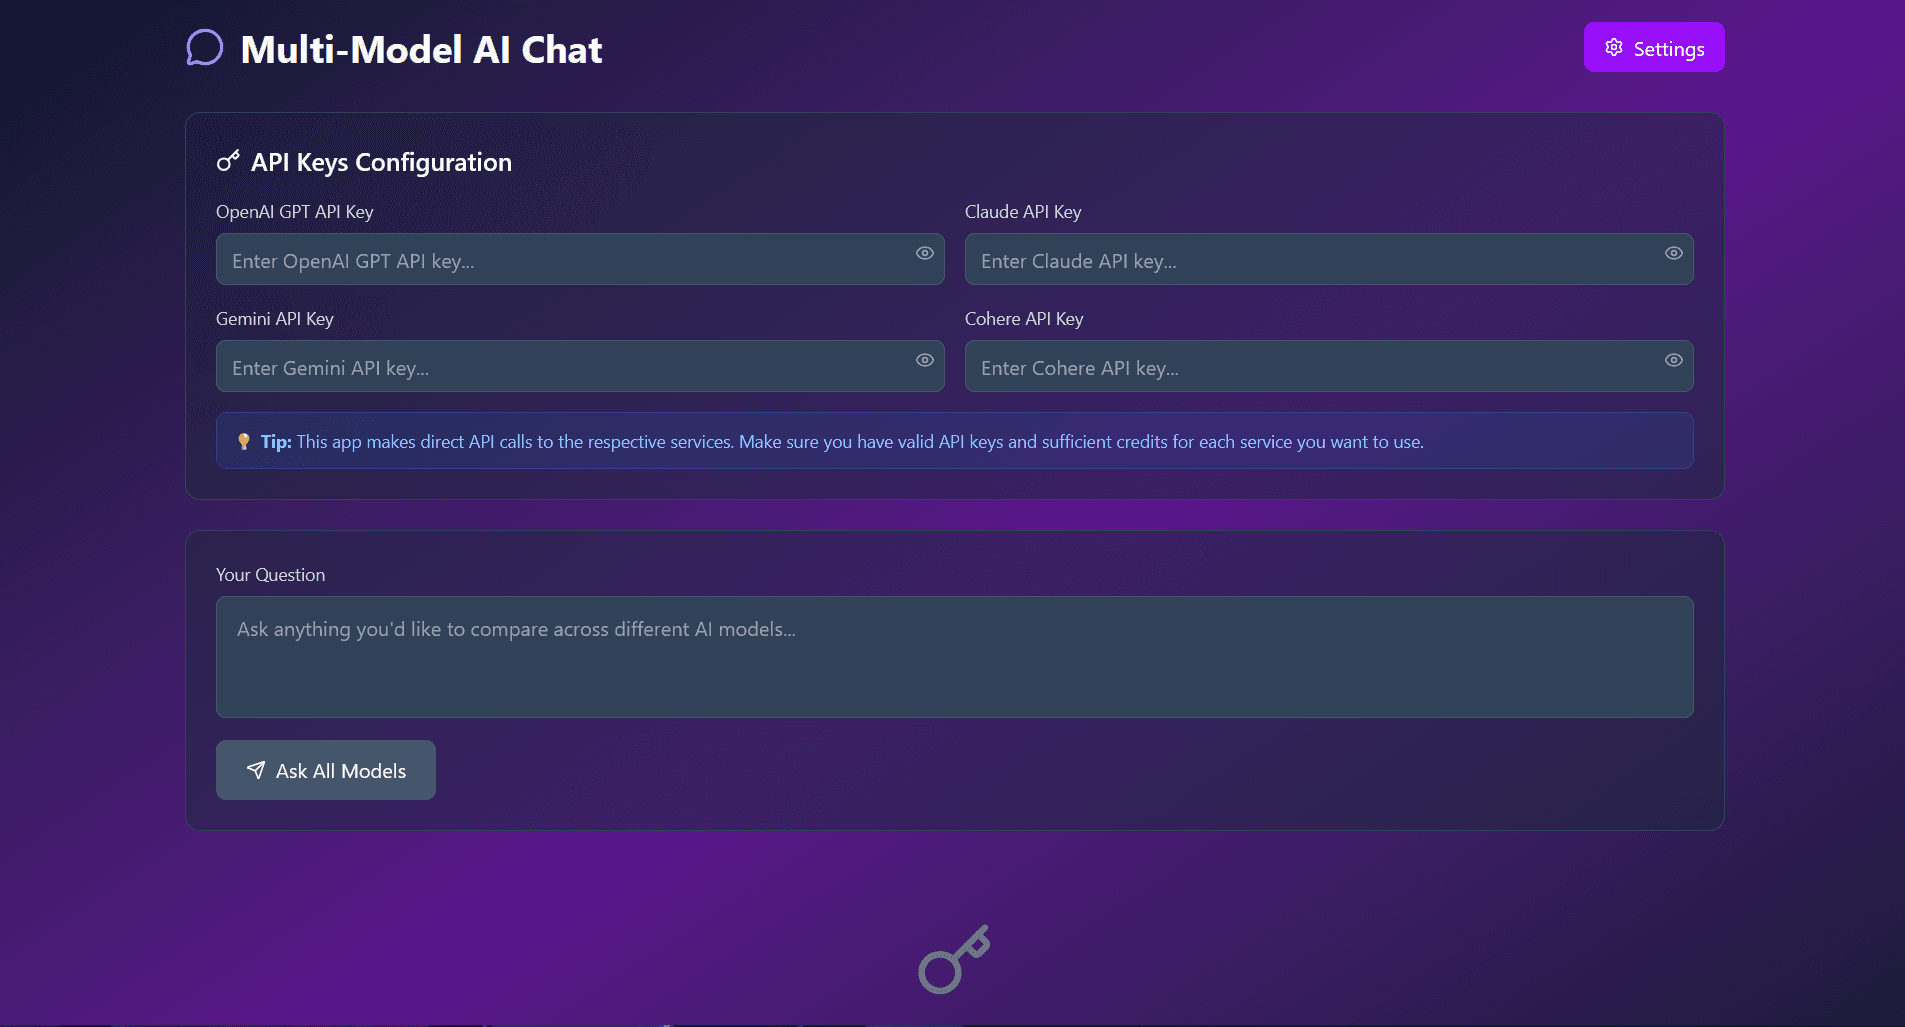
Task: Click the Tip text about API calls
Action: coord(860,442)
